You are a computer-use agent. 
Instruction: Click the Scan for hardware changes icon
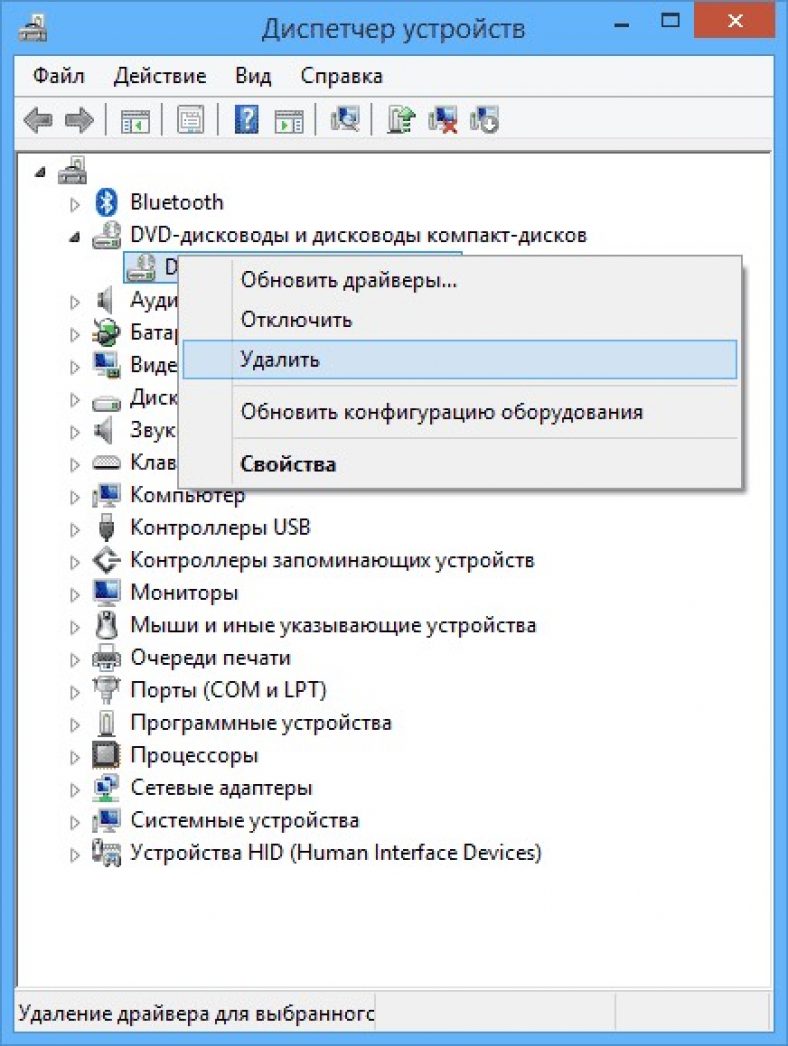click(345, 120)
